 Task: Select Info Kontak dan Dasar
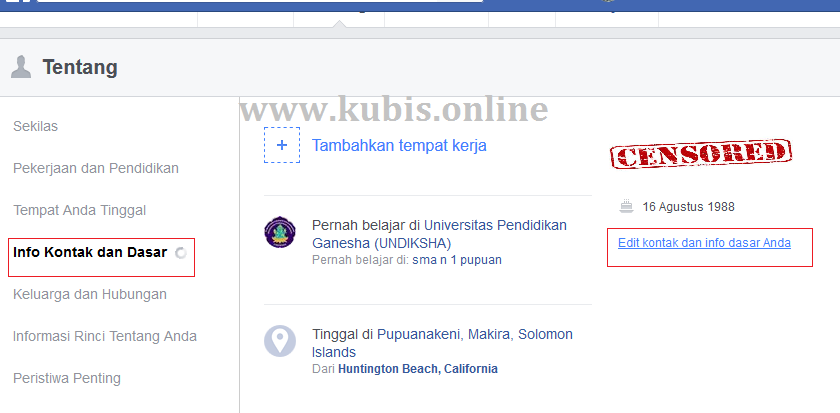pyautogui.click(x=90, y=252)
